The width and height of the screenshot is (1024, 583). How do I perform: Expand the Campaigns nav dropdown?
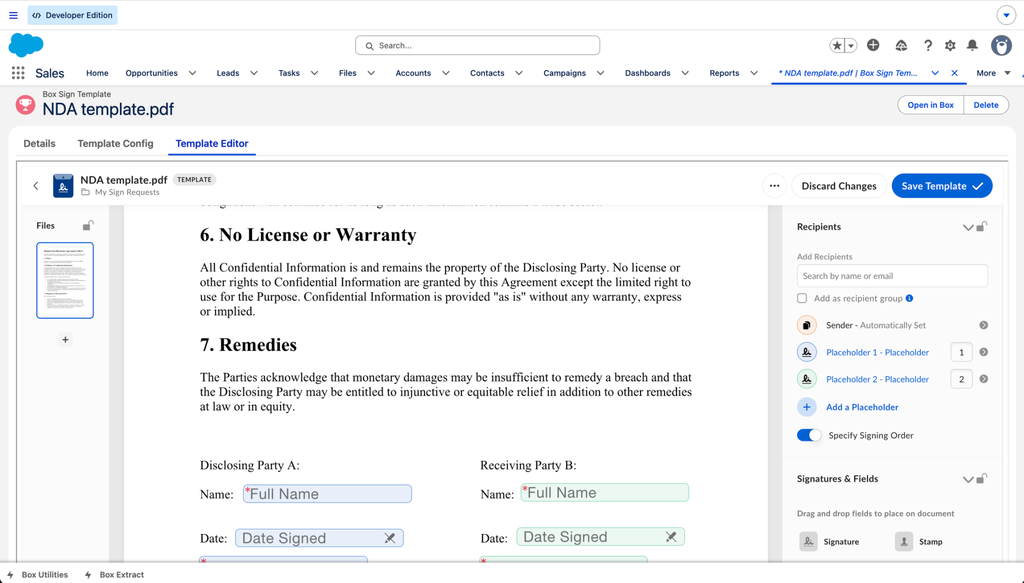600,73
